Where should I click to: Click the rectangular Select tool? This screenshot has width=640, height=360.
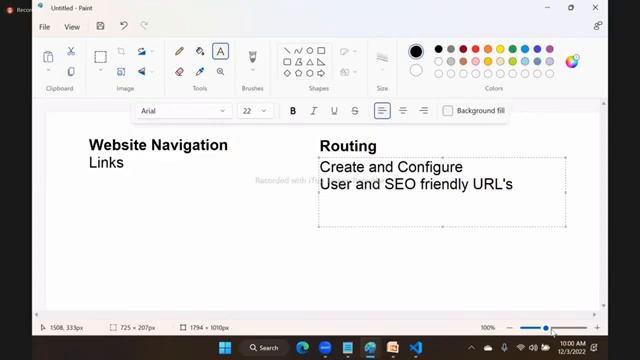pyautogui.click(x=100, y=57)
